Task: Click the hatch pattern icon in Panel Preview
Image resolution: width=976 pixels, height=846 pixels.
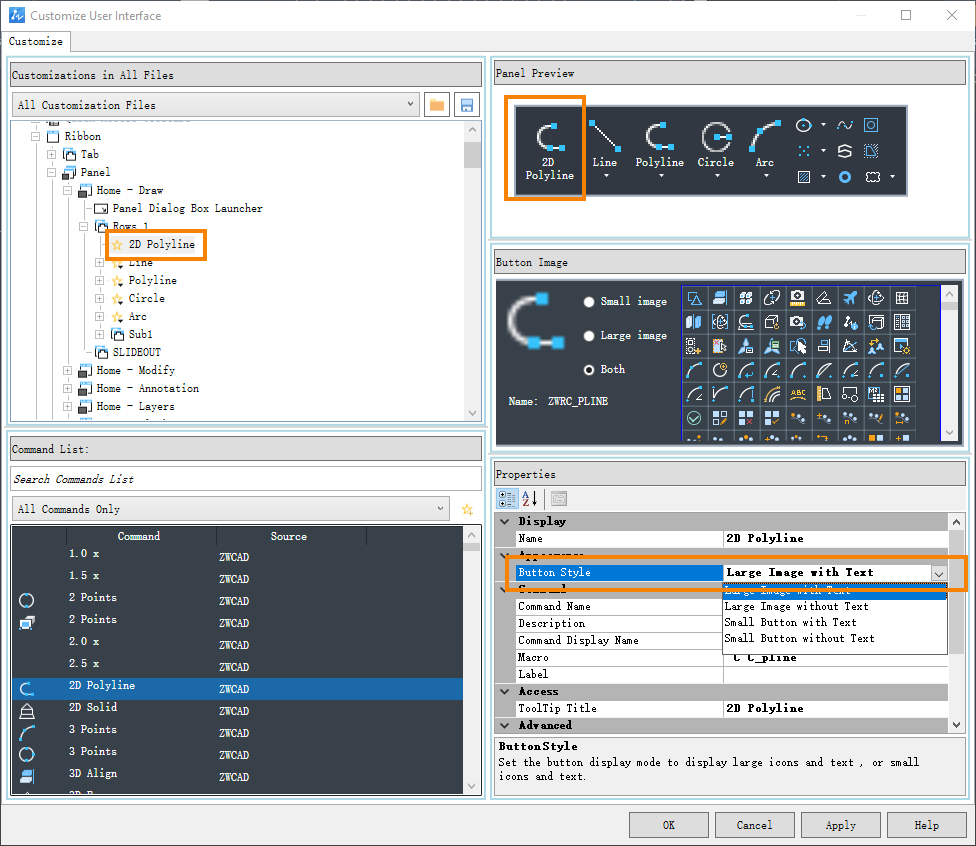Action: (804, 177)
